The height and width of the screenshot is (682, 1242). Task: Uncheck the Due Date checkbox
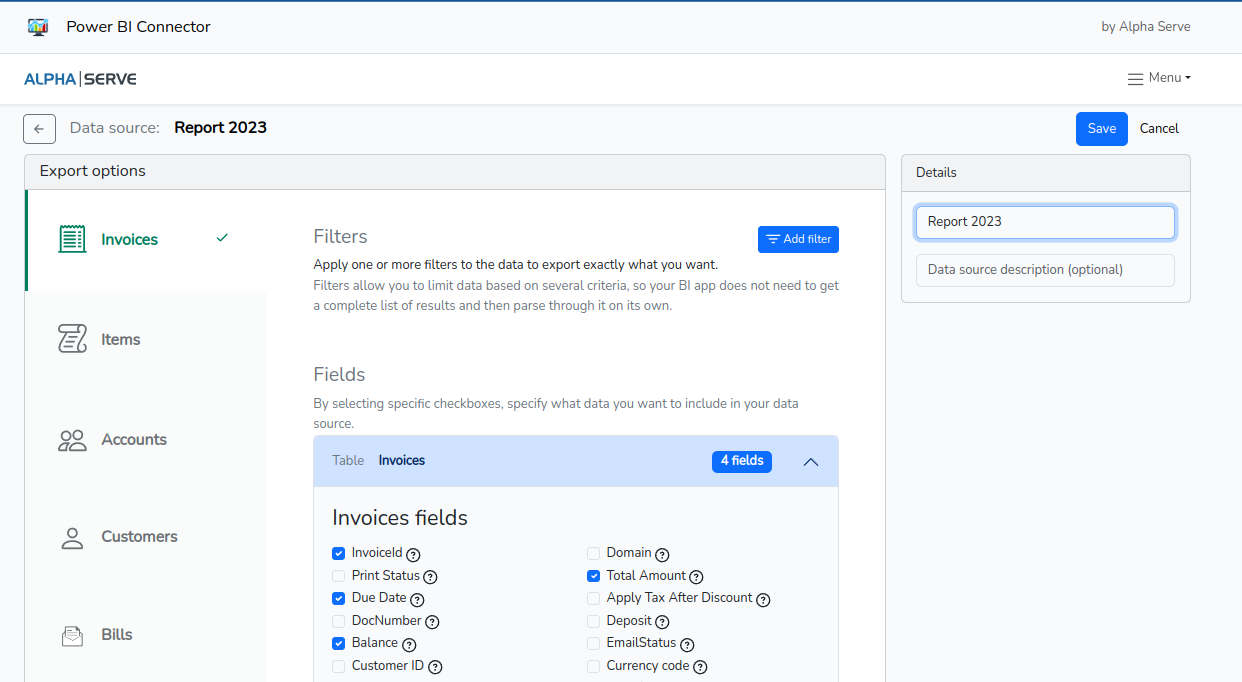[338, 598]
